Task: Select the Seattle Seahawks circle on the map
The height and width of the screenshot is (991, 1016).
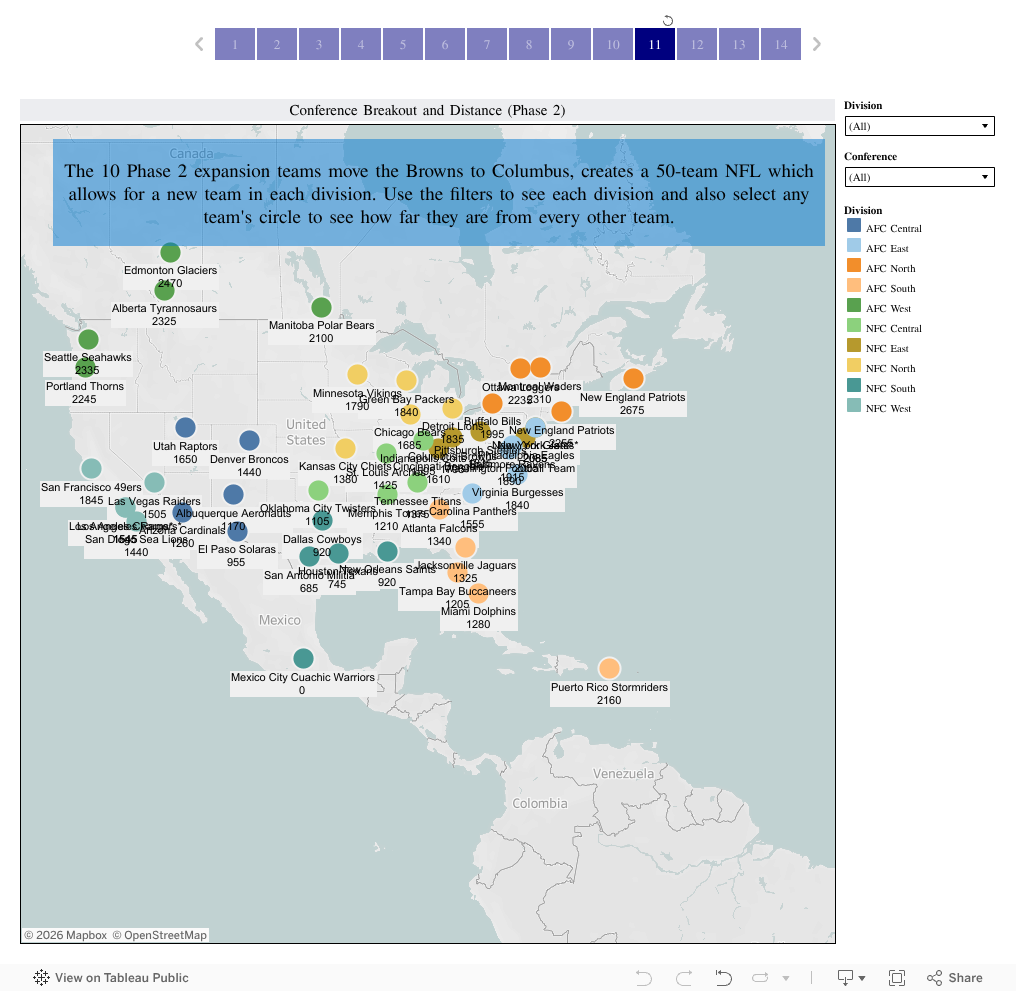Action: [x=88, y=338]
